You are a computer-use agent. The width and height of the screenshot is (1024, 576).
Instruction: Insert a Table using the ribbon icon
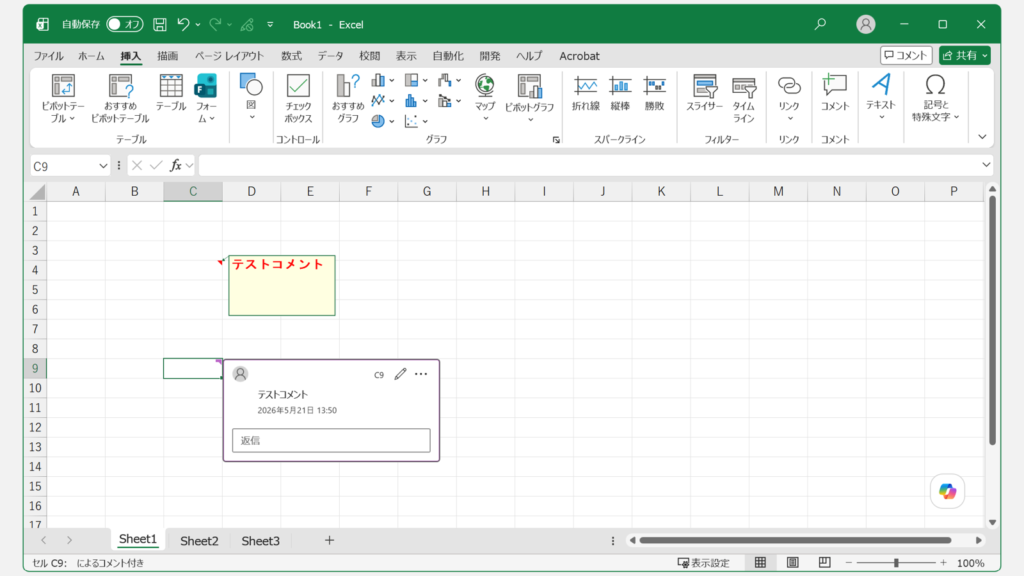(x=171, y=86)
